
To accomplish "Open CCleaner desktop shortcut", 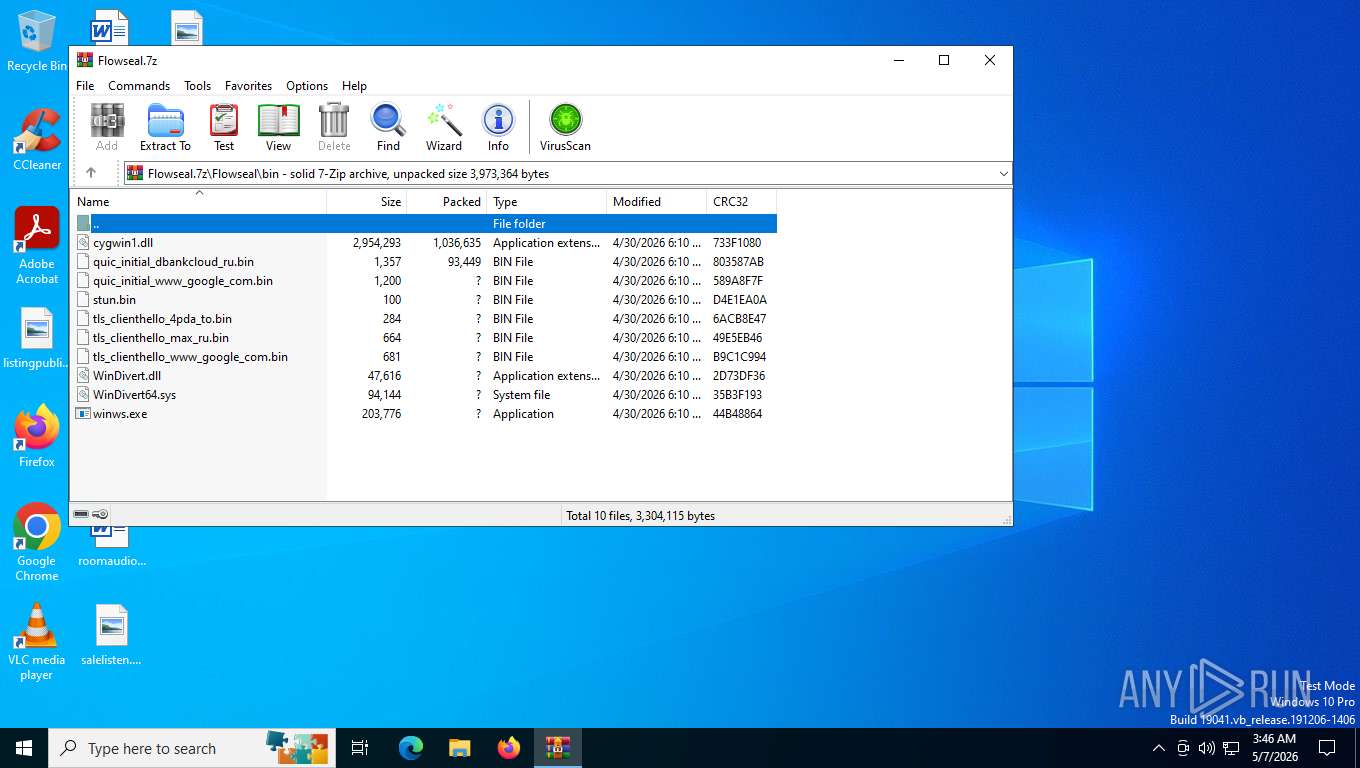I will [x=37, y=139].
